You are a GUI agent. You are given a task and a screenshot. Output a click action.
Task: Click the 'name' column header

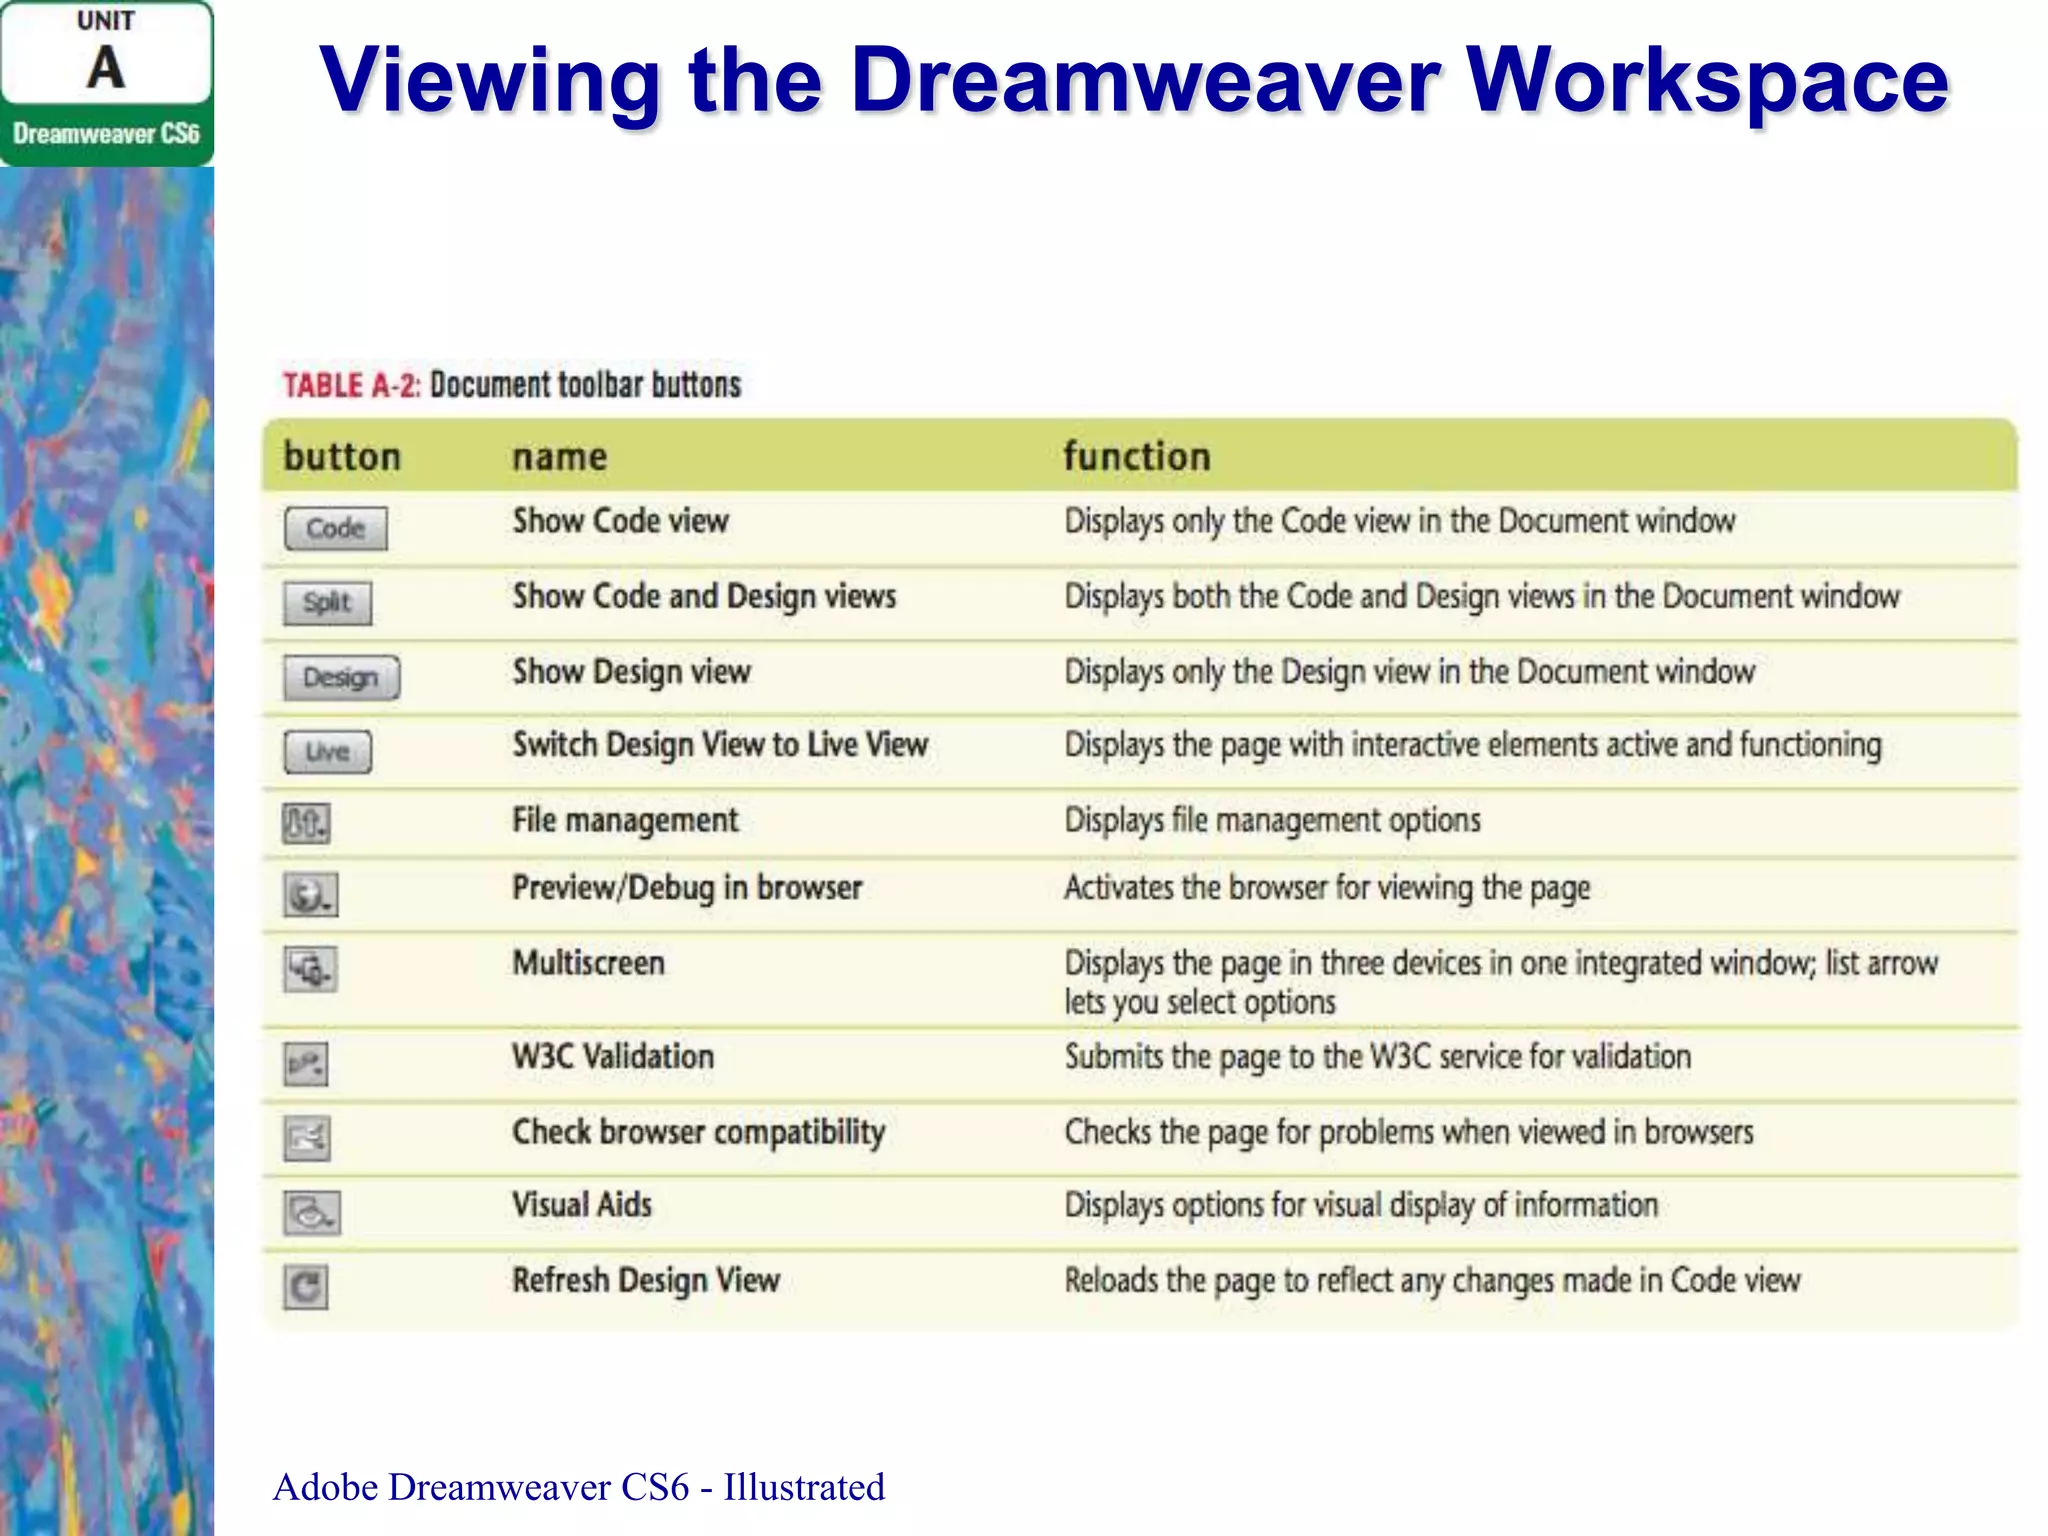pyautogui.click(x=560, y=457)
